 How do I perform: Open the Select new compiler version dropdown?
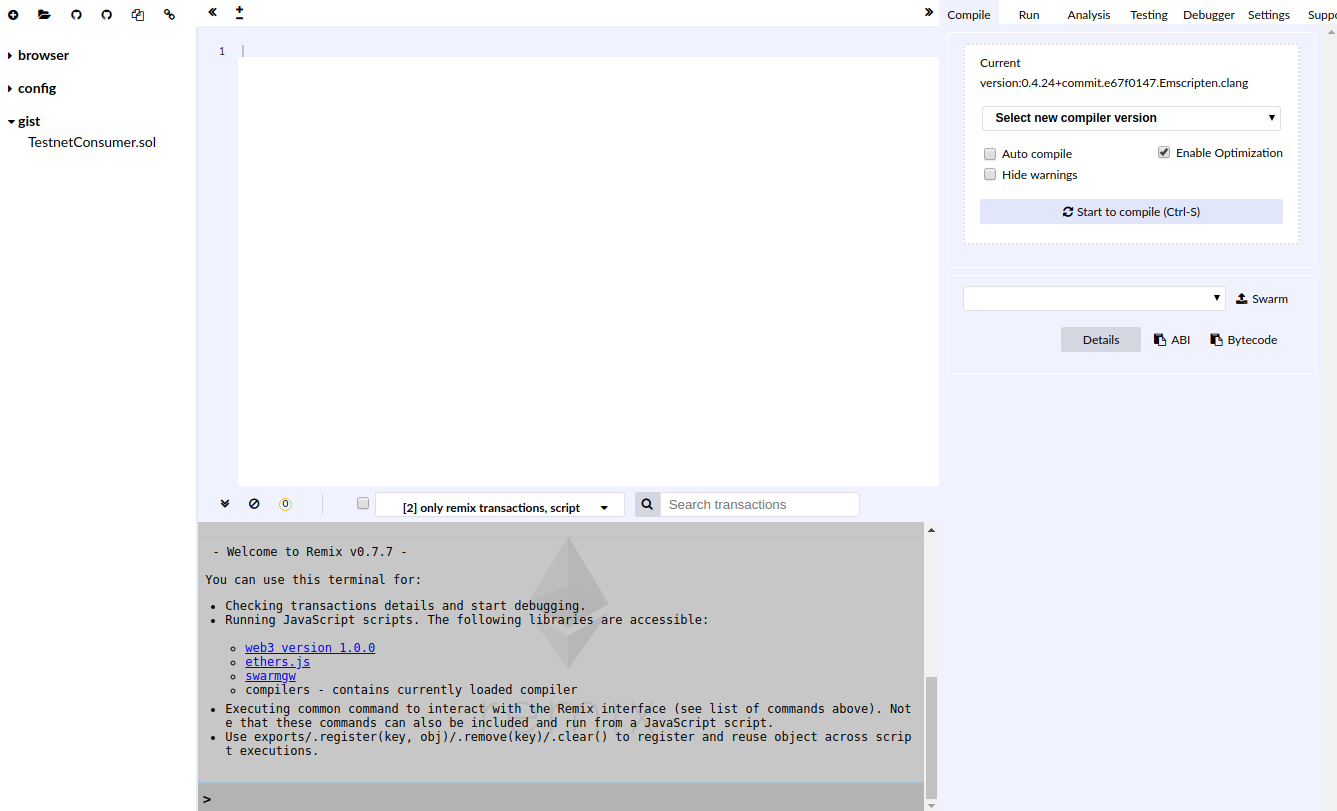pyautogui.click(x=1131, y=118)
